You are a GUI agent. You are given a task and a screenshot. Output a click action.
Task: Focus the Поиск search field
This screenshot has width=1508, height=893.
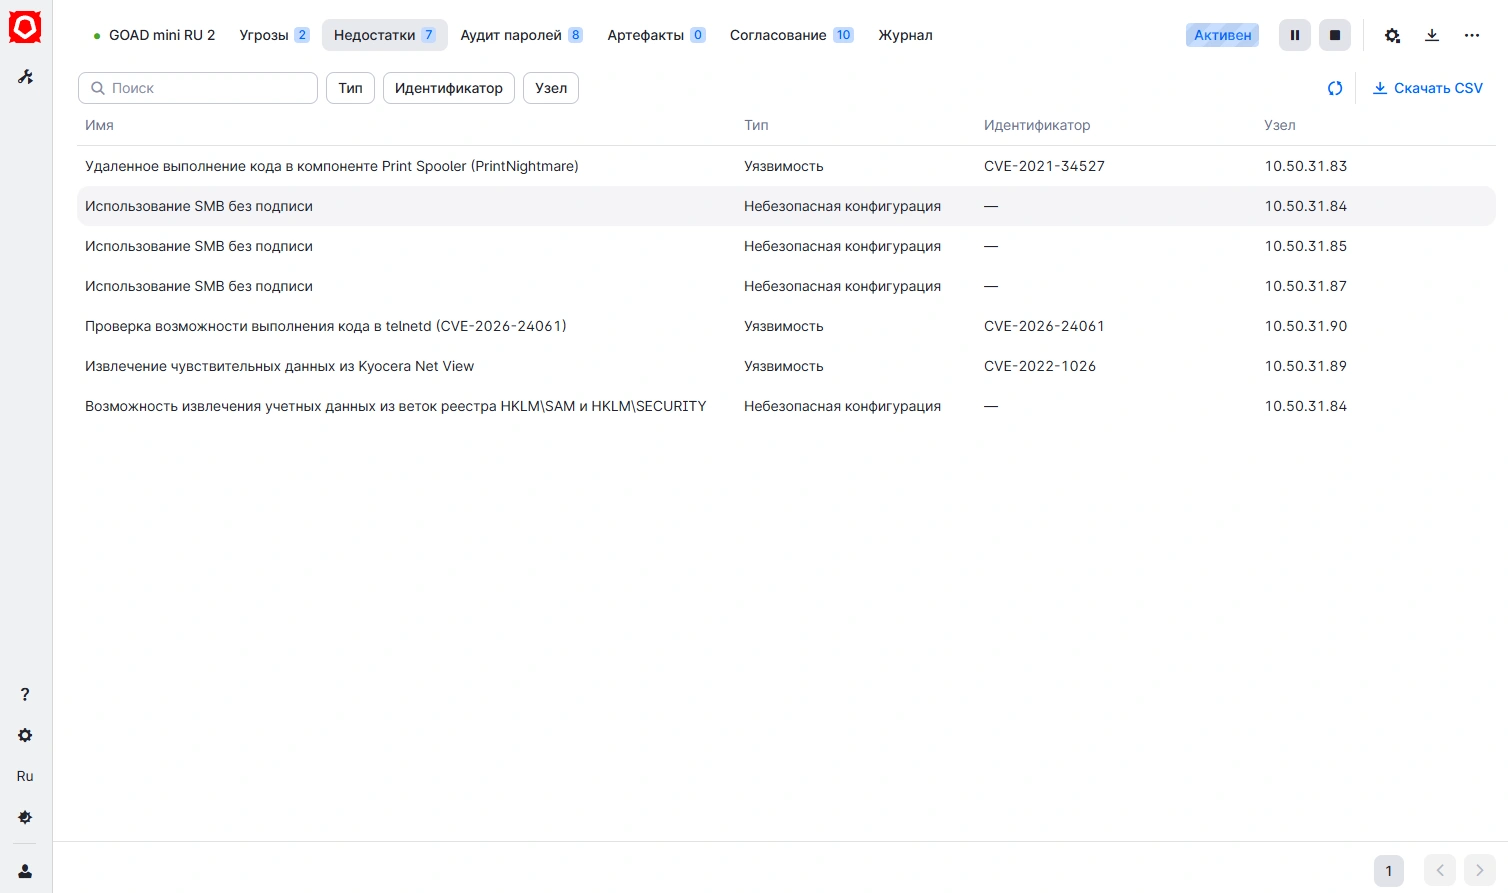(198, 88)
